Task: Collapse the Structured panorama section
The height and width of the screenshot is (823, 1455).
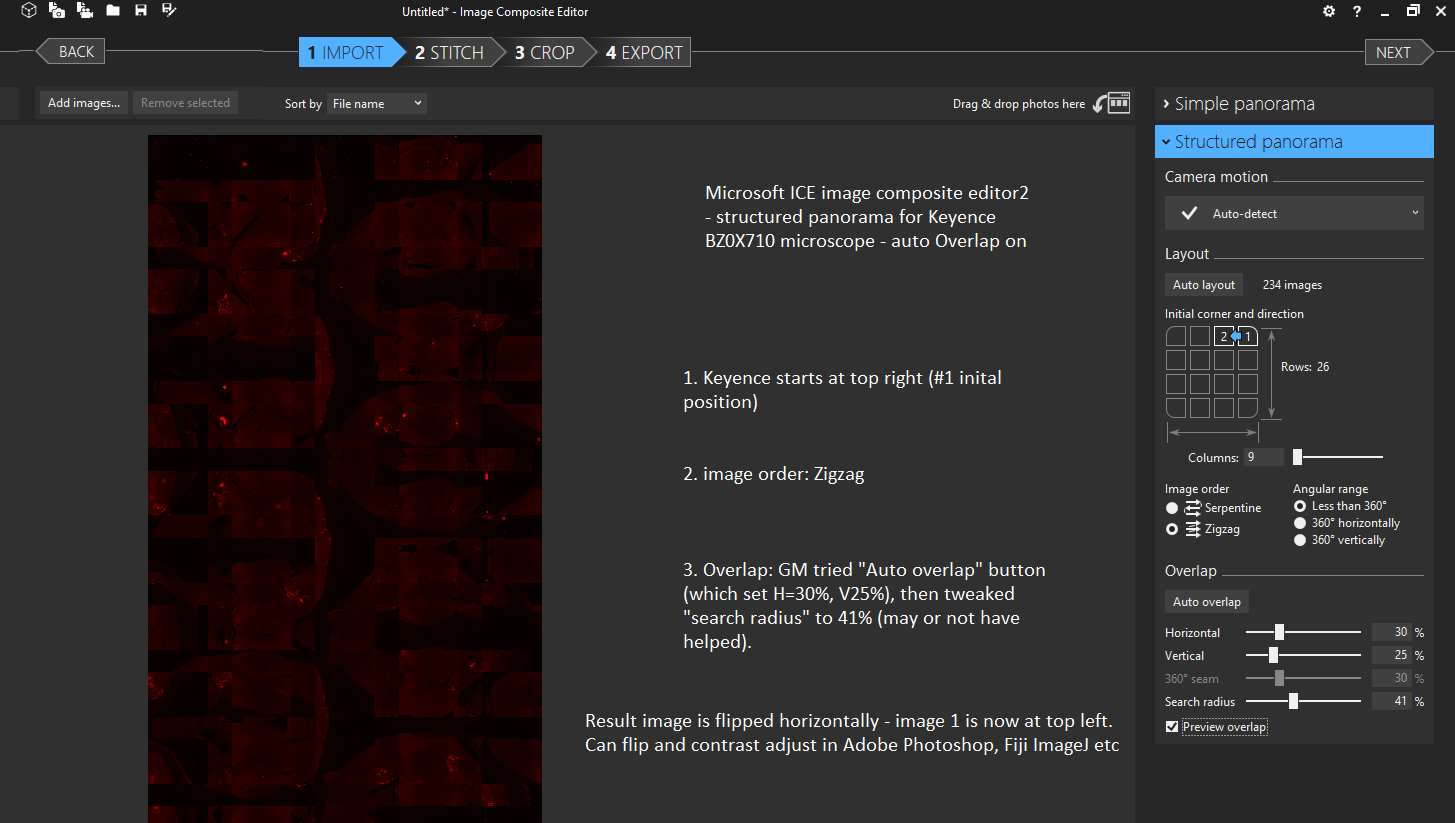Action: click(x=1294, y=142)
